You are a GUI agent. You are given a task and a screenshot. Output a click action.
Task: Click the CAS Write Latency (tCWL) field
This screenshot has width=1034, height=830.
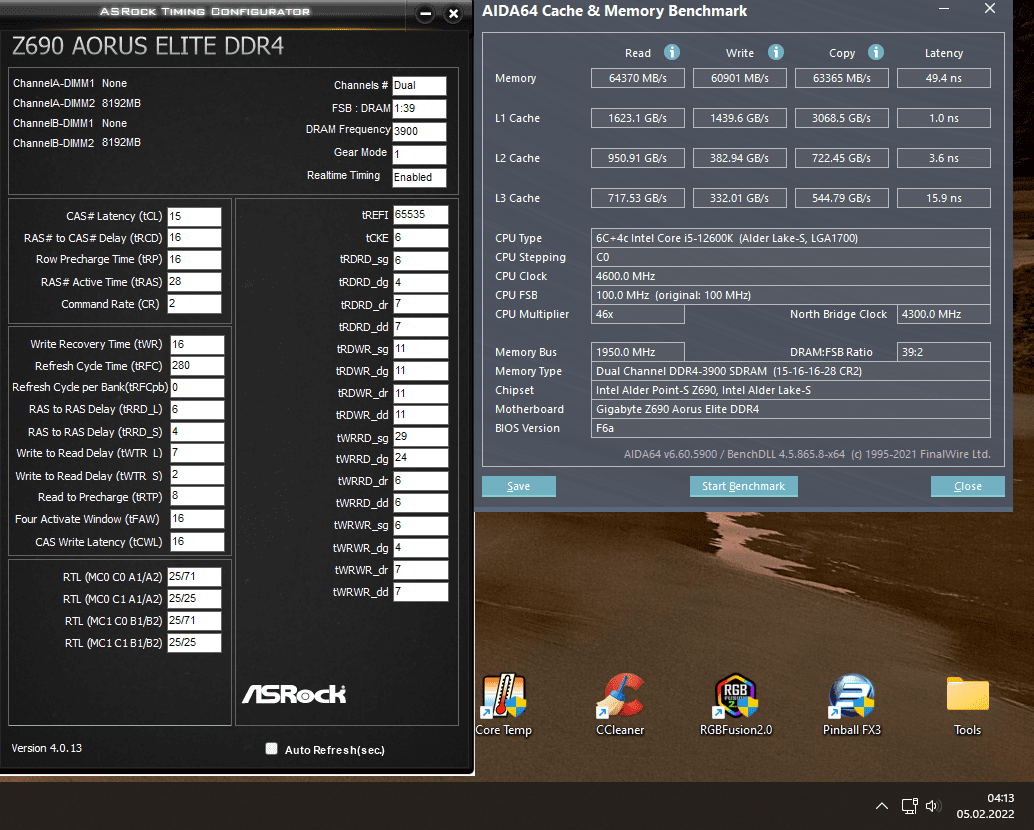click(x=197, y=542)
